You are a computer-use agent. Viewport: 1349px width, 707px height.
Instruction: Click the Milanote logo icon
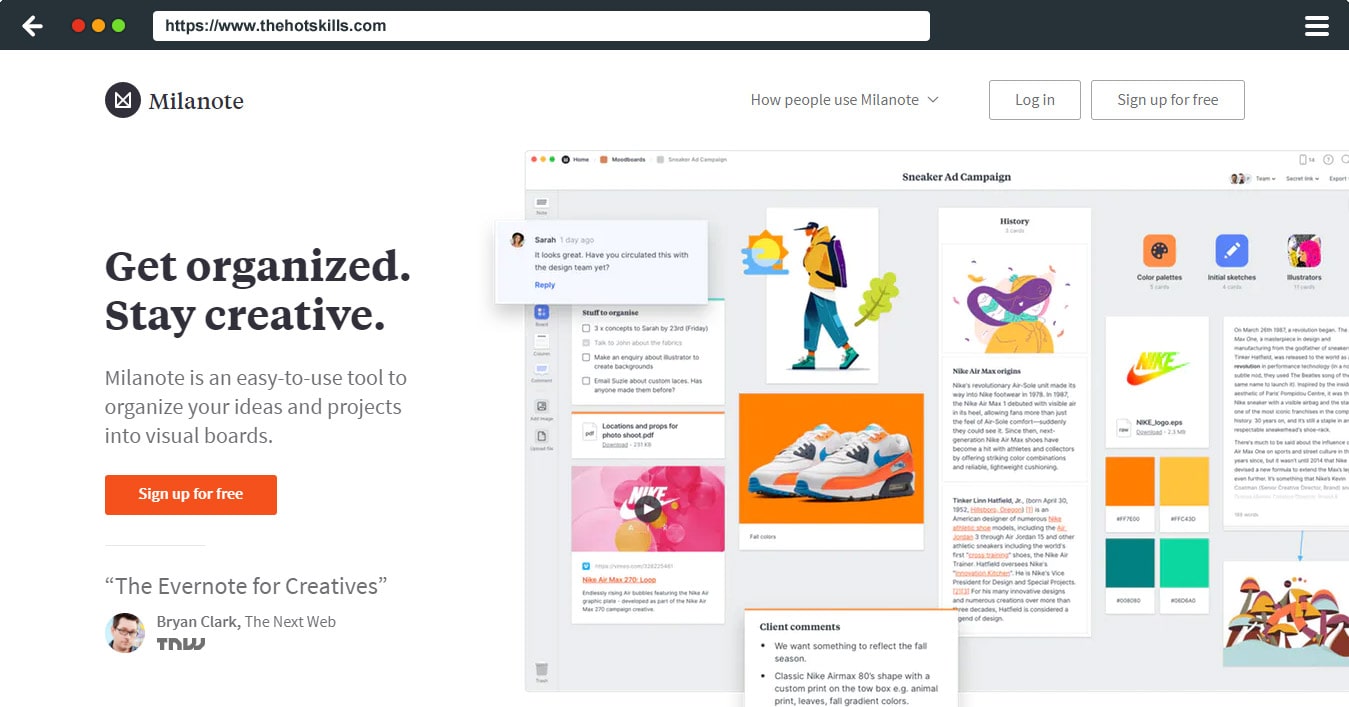pos(122,100)
